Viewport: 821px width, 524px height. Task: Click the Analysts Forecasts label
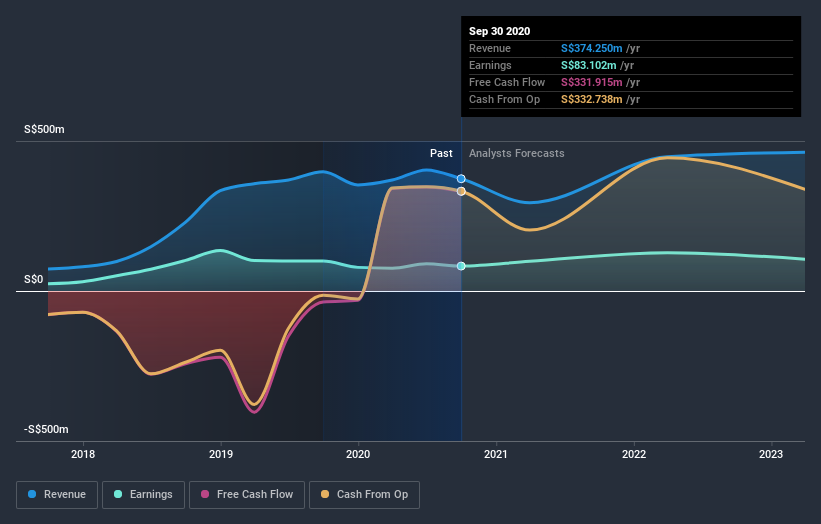coord(516,153)
